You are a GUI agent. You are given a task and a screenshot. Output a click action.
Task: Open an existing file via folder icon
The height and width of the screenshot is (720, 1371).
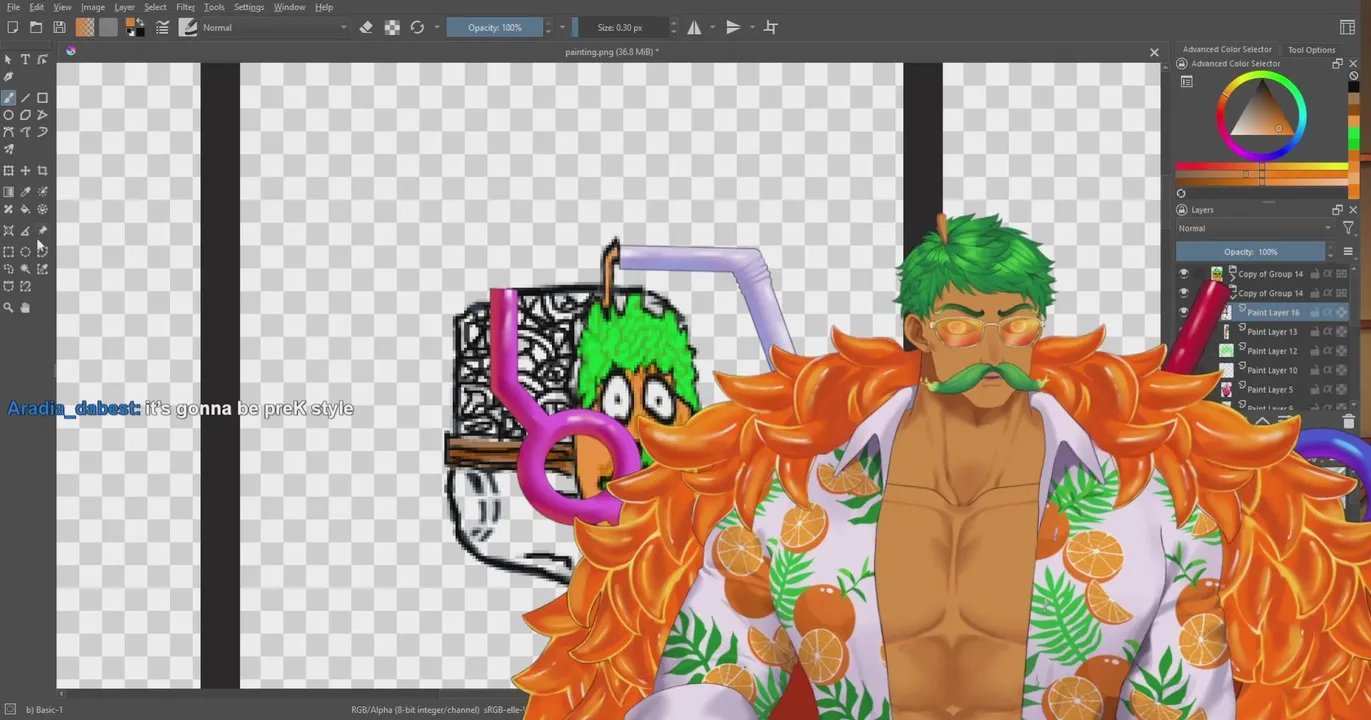(36, 28)
